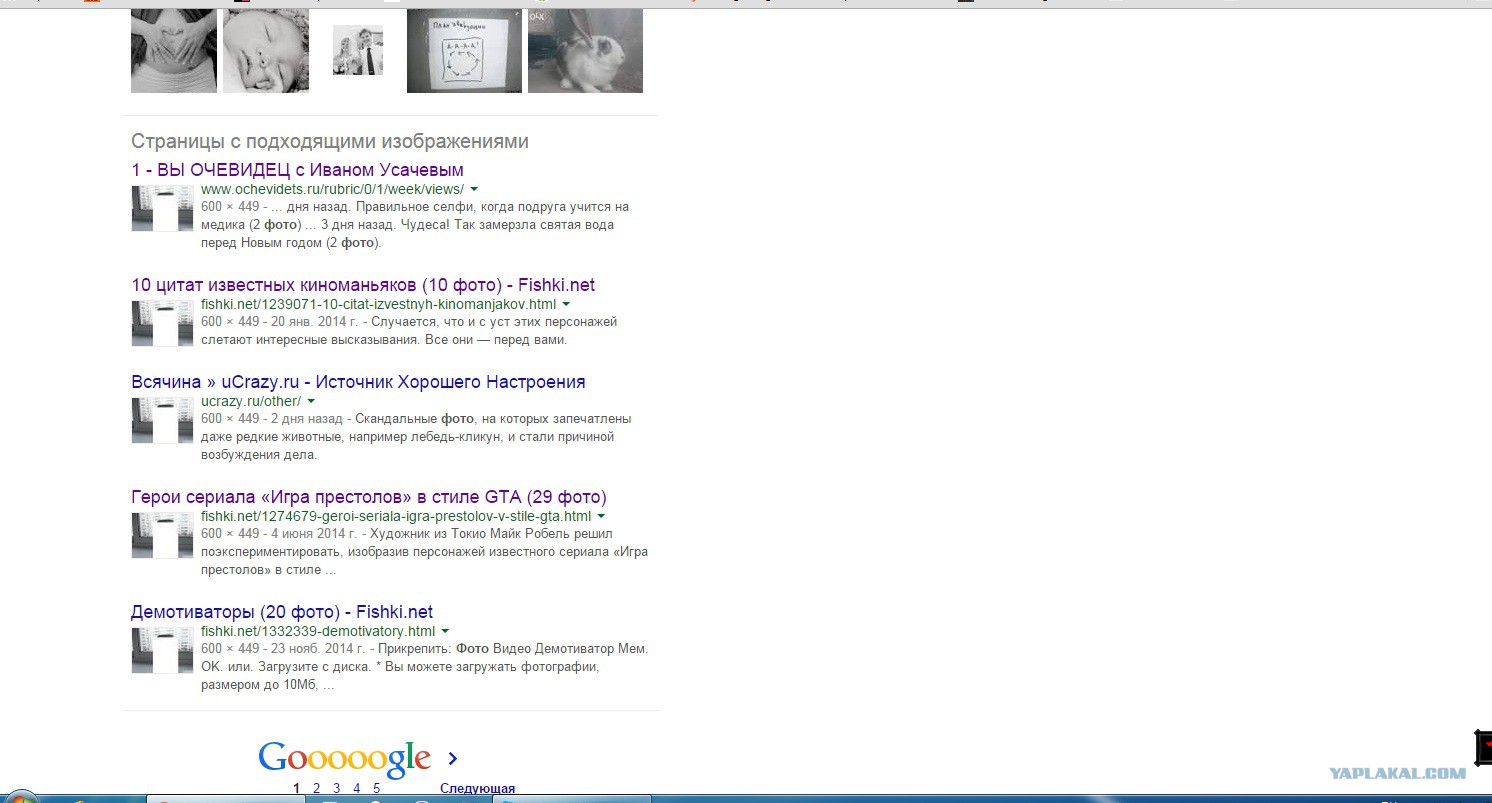Image resolution: width=1492 pixels, height=803 pixels.
Task: Click the green URL fishki.net/1239071-10-citat-izvestnyh-kinomanjakov.html
Action: tap(378, 304)
